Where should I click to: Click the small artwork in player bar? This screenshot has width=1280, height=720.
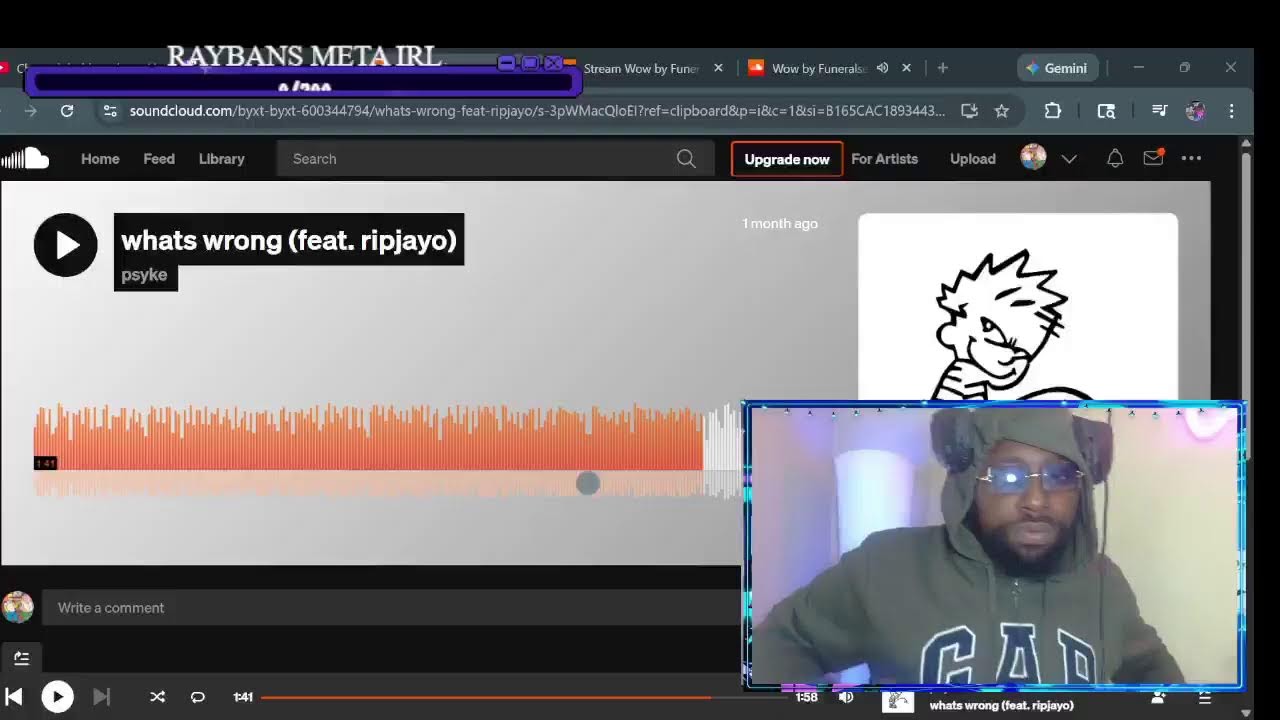(x=898, y=702)
